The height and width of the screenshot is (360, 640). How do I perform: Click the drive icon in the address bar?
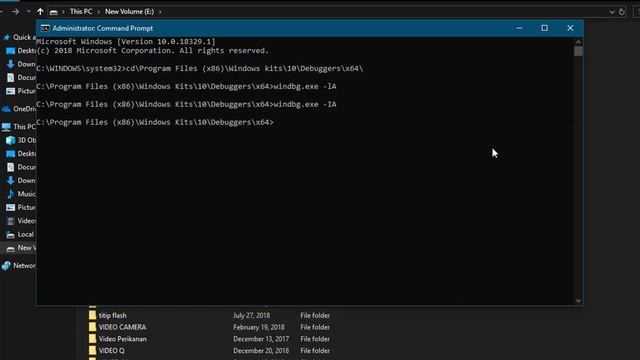53,12
